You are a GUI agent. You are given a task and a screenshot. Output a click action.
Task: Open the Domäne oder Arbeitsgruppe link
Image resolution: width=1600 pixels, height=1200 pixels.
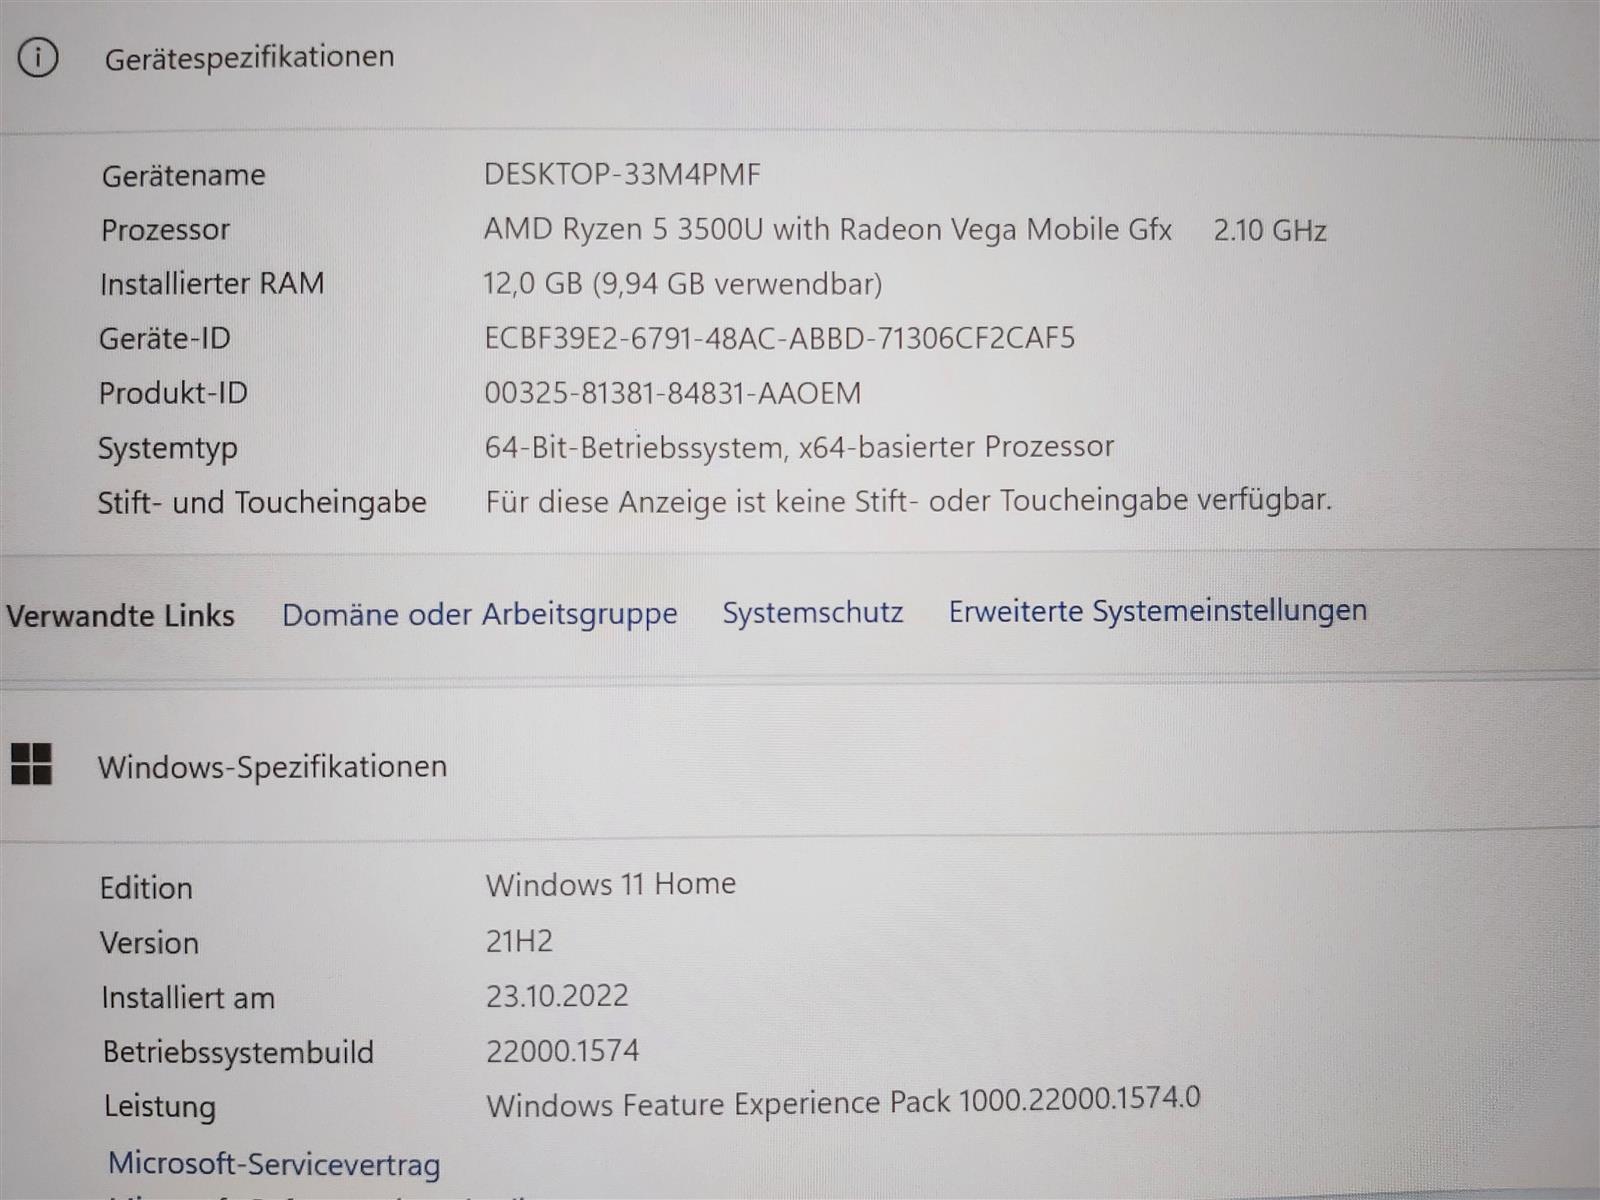pos(479,614)
